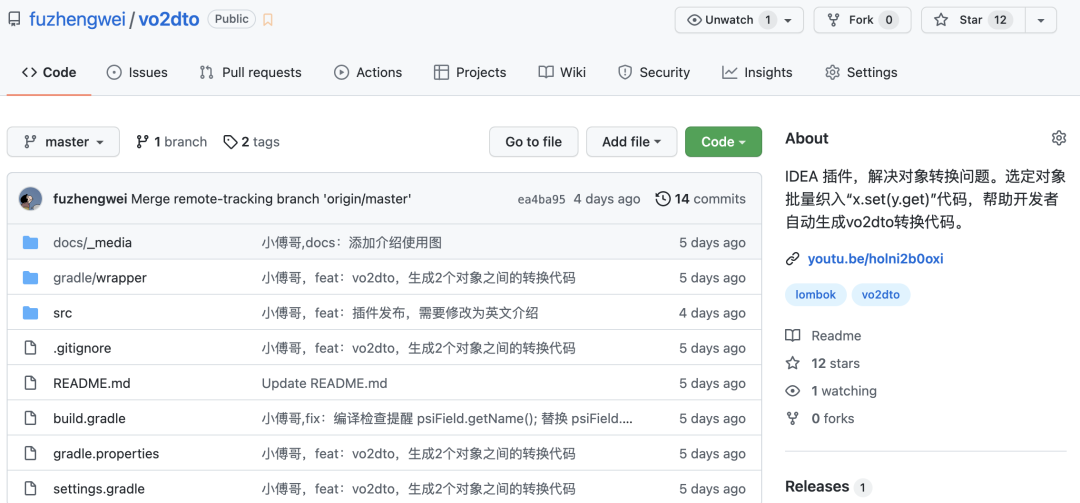This screenshot has width=1080, height=503.
Task: Click the branch count icon
Action: click(143, 142)
